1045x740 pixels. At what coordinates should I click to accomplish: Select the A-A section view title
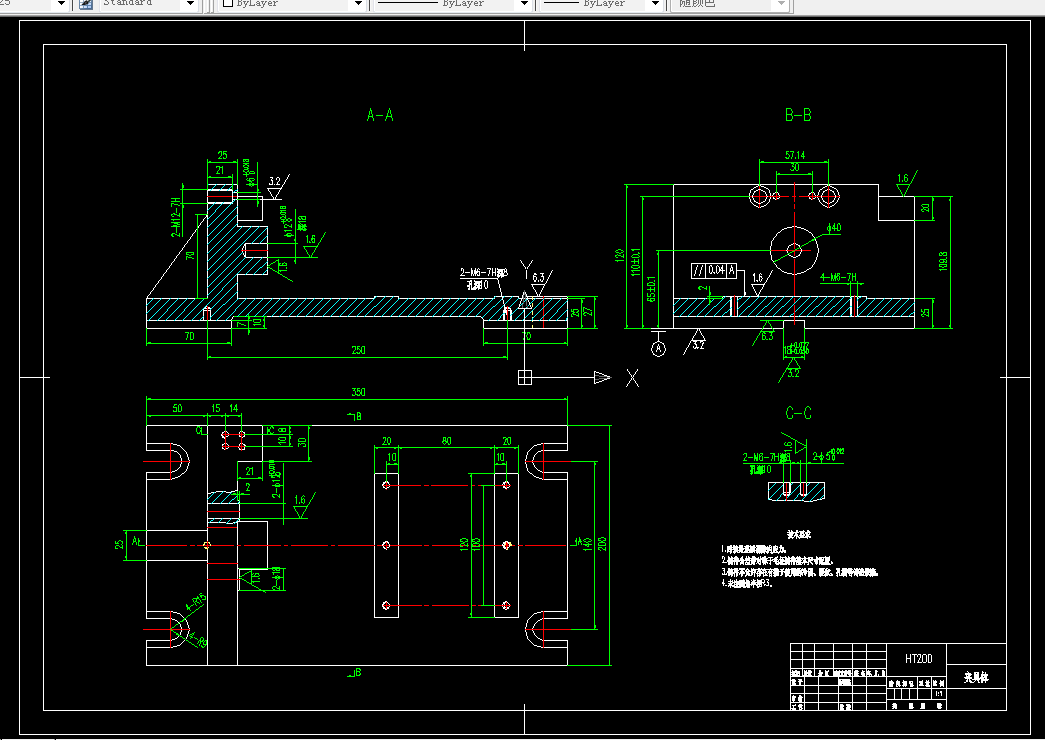(x=380, y=115)
